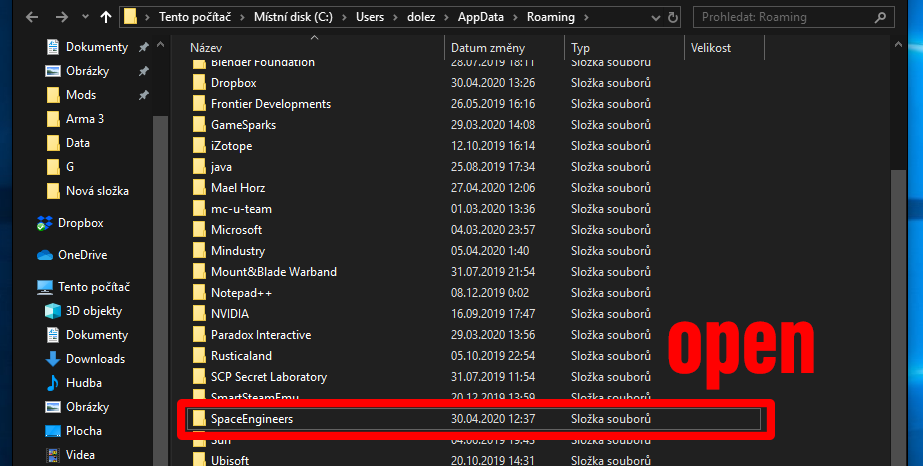The height and width of the screenshot is (466, 923).
Task: Click the search magnifier icon
Action: 880,17
